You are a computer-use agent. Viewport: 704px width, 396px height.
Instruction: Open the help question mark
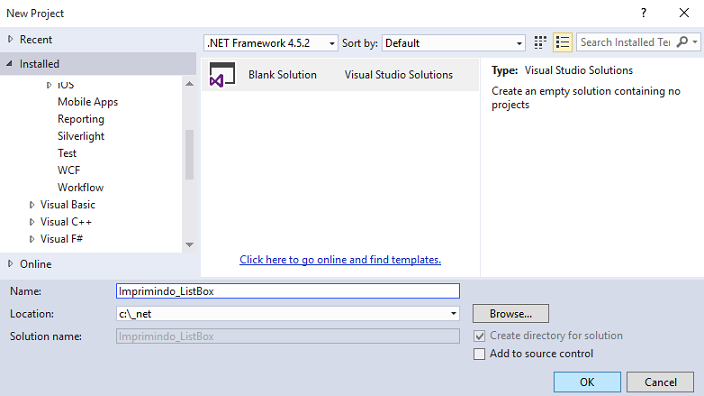pos(643,13)
